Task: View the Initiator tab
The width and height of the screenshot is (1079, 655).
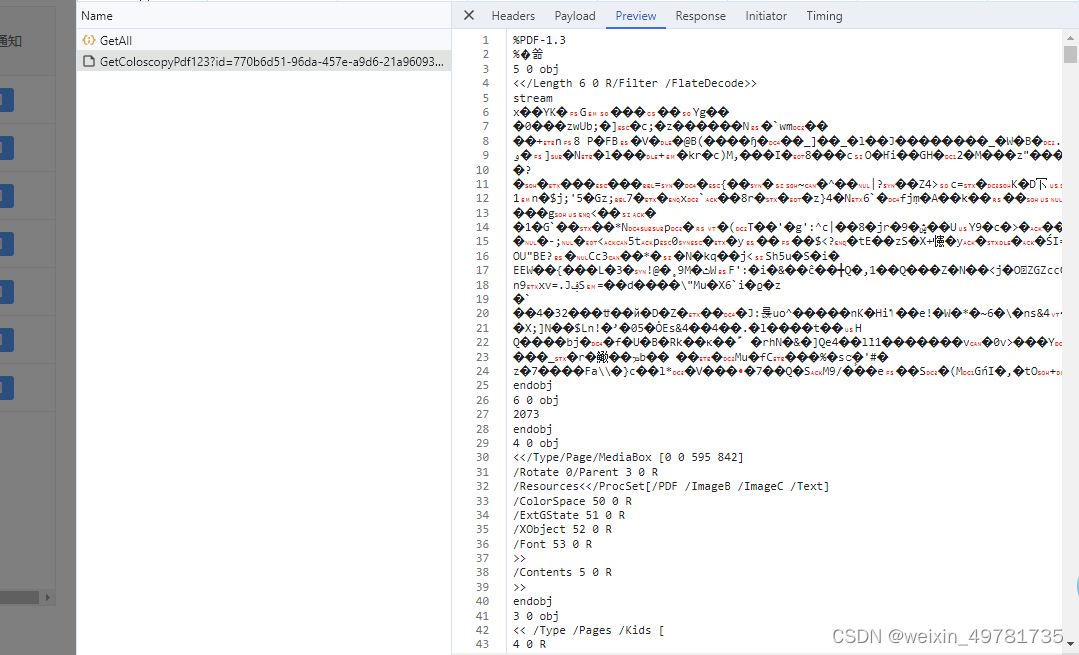Action: (x=766, y=16)
